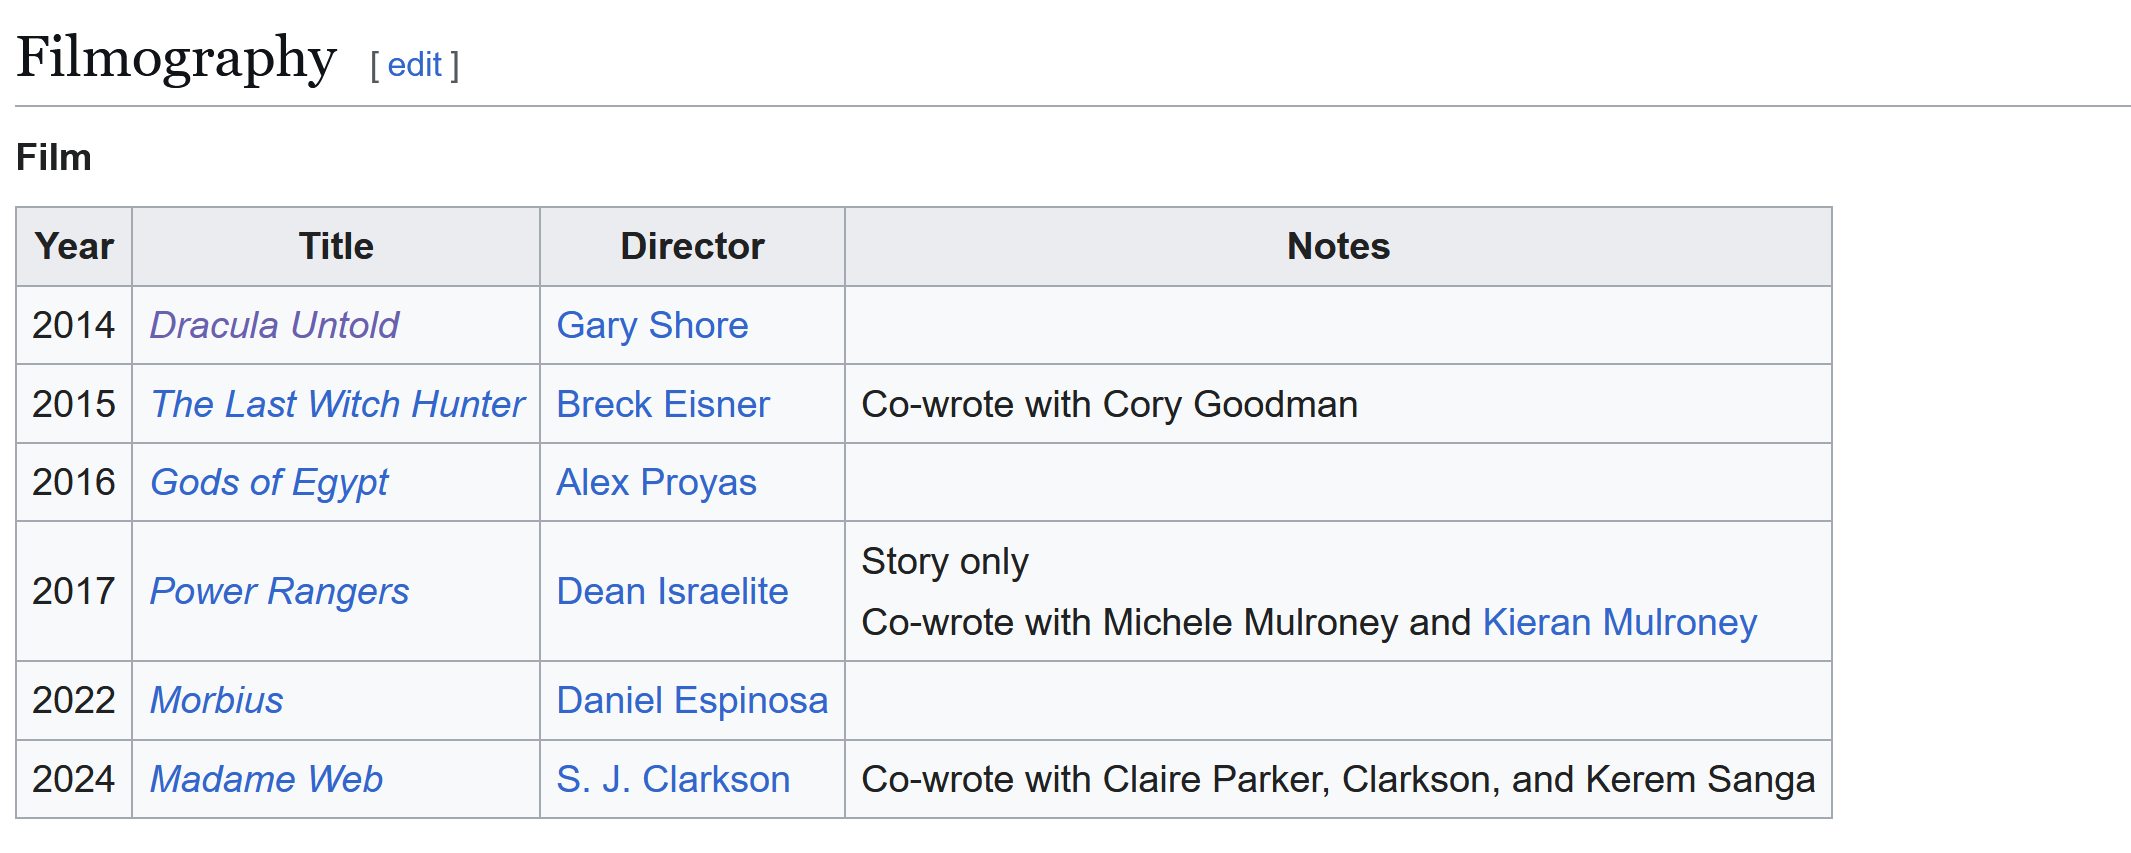Click the edit link beside Filmography
Screen dimensions: 2131x853
(414, 65)
